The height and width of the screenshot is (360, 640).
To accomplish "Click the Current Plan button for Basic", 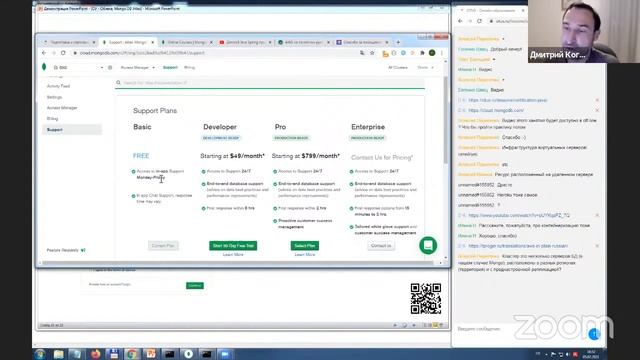I will pyautogui.click(x=163, y=246).
